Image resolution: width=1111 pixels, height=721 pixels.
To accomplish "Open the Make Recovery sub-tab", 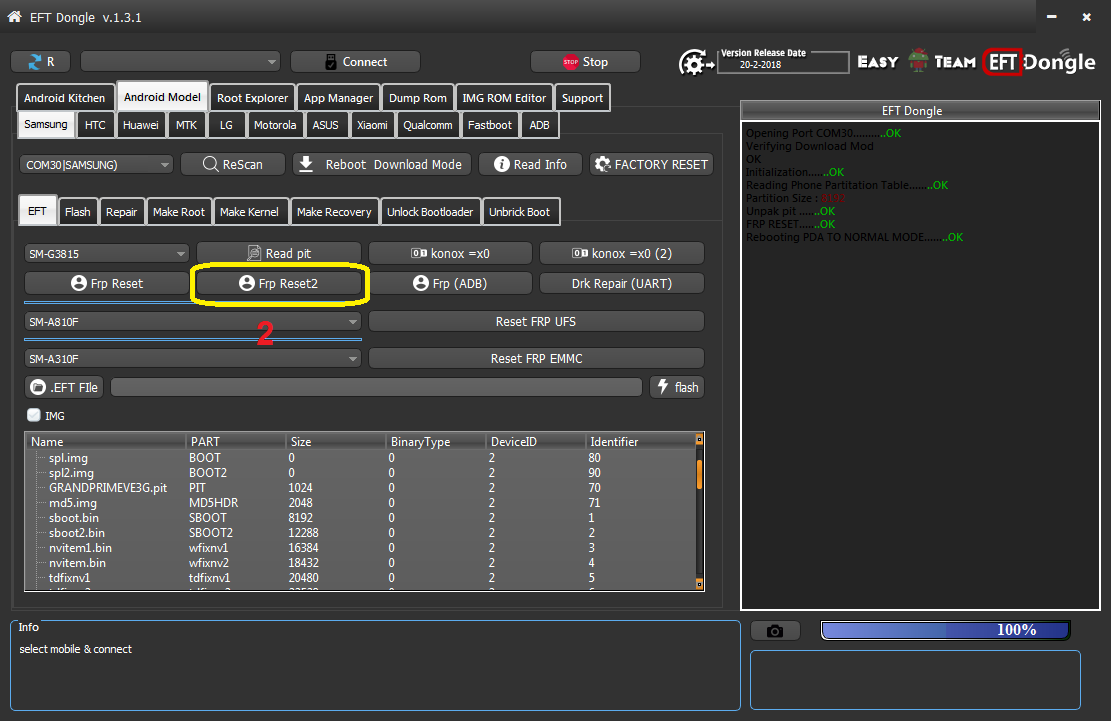I will click(x=334, y=212).
